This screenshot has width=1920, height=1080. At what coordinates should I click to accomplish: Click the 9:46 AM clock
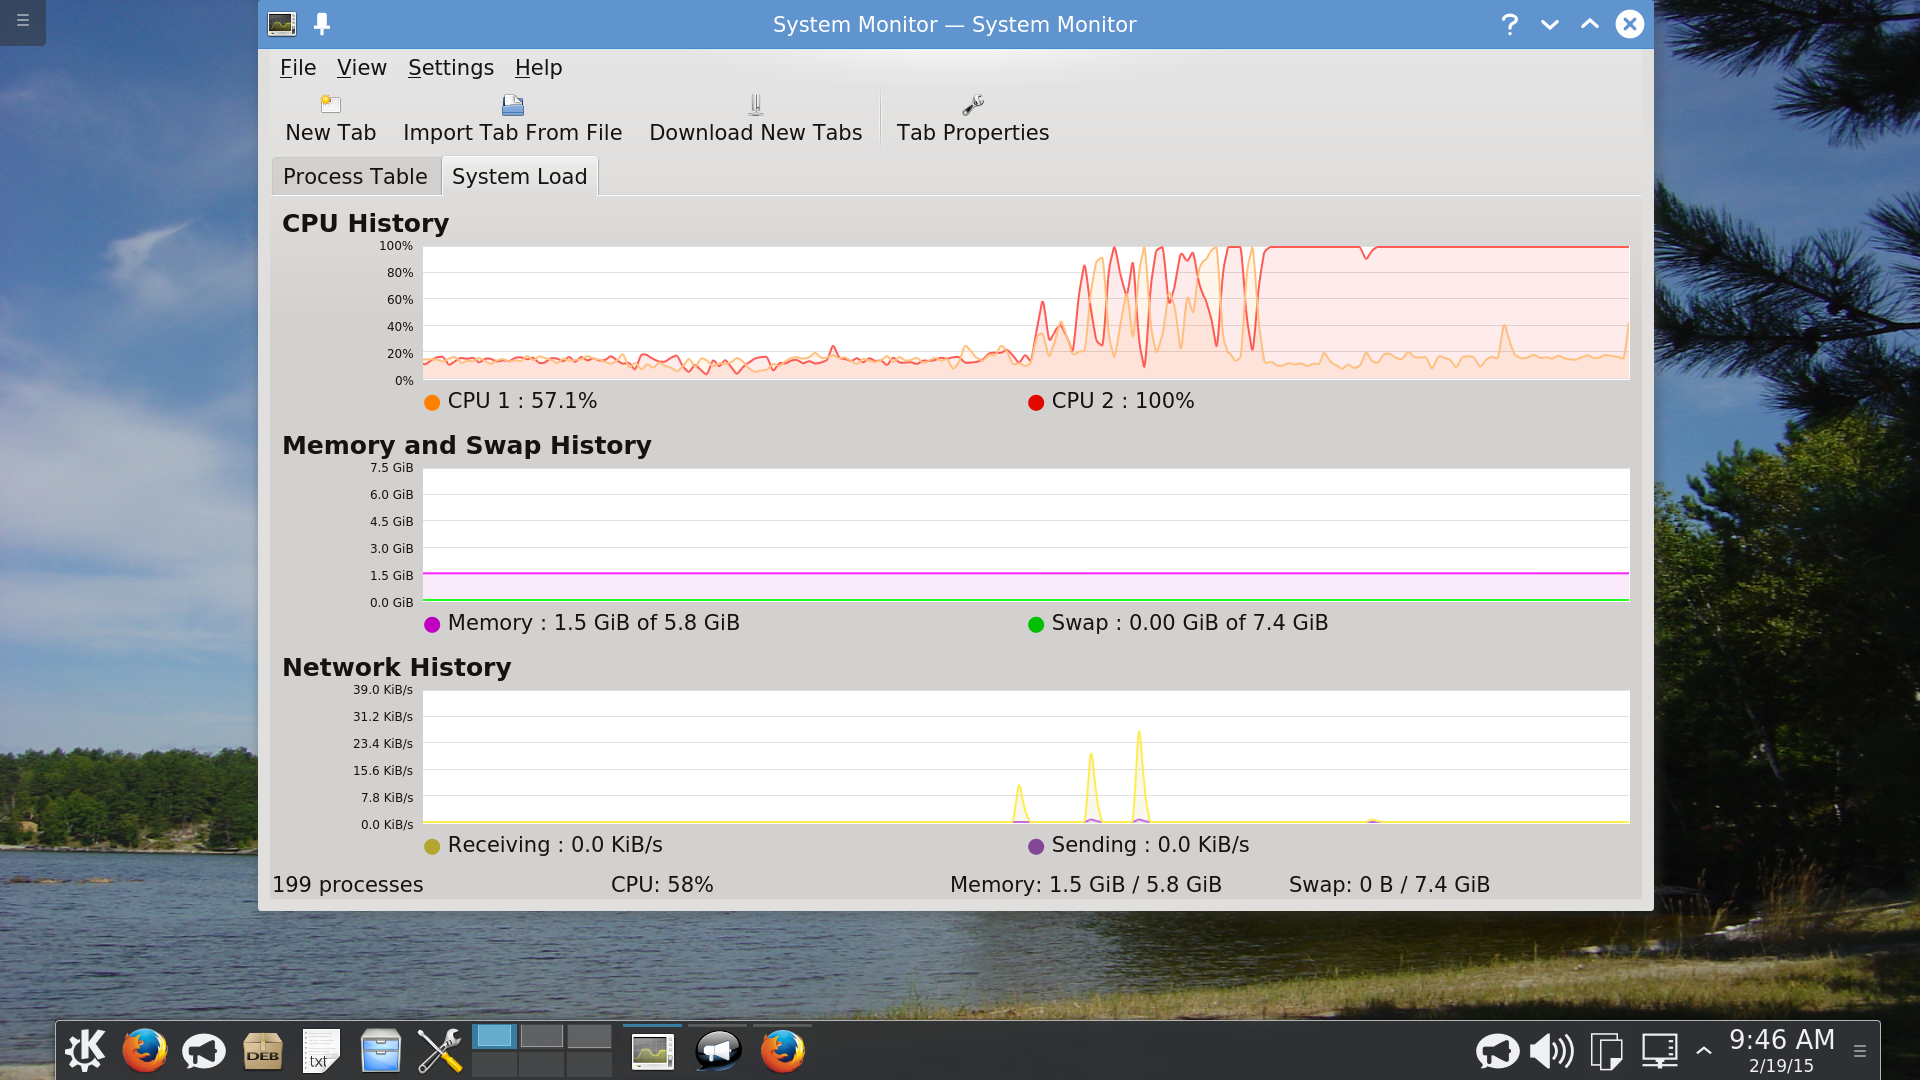coord(1782,1040)
